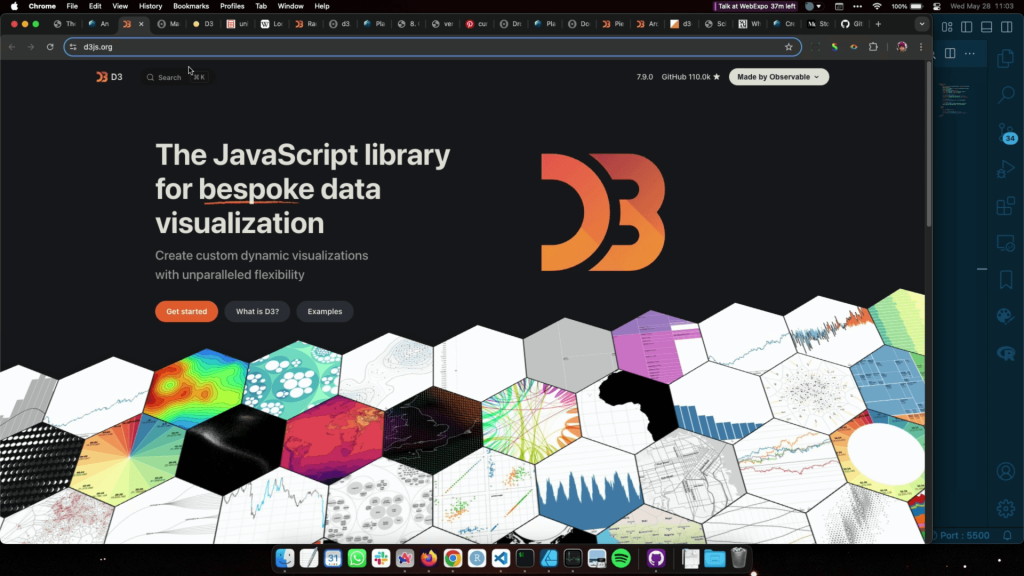Viewport: 1024px width, 576px height.
Task: Open VS Code Search in activity bar
Action: pos(1006,95)
